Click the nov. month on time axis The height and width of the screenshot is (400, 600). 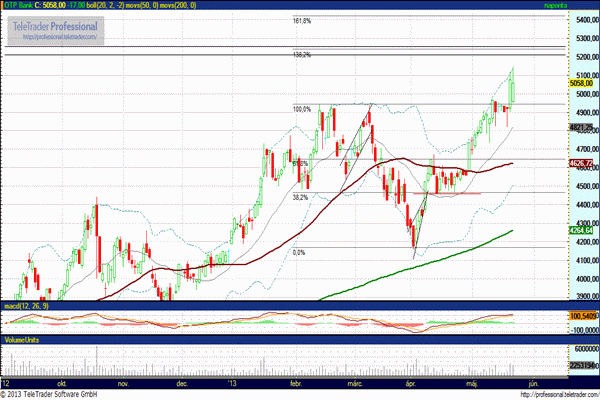(x=123, y=384)
